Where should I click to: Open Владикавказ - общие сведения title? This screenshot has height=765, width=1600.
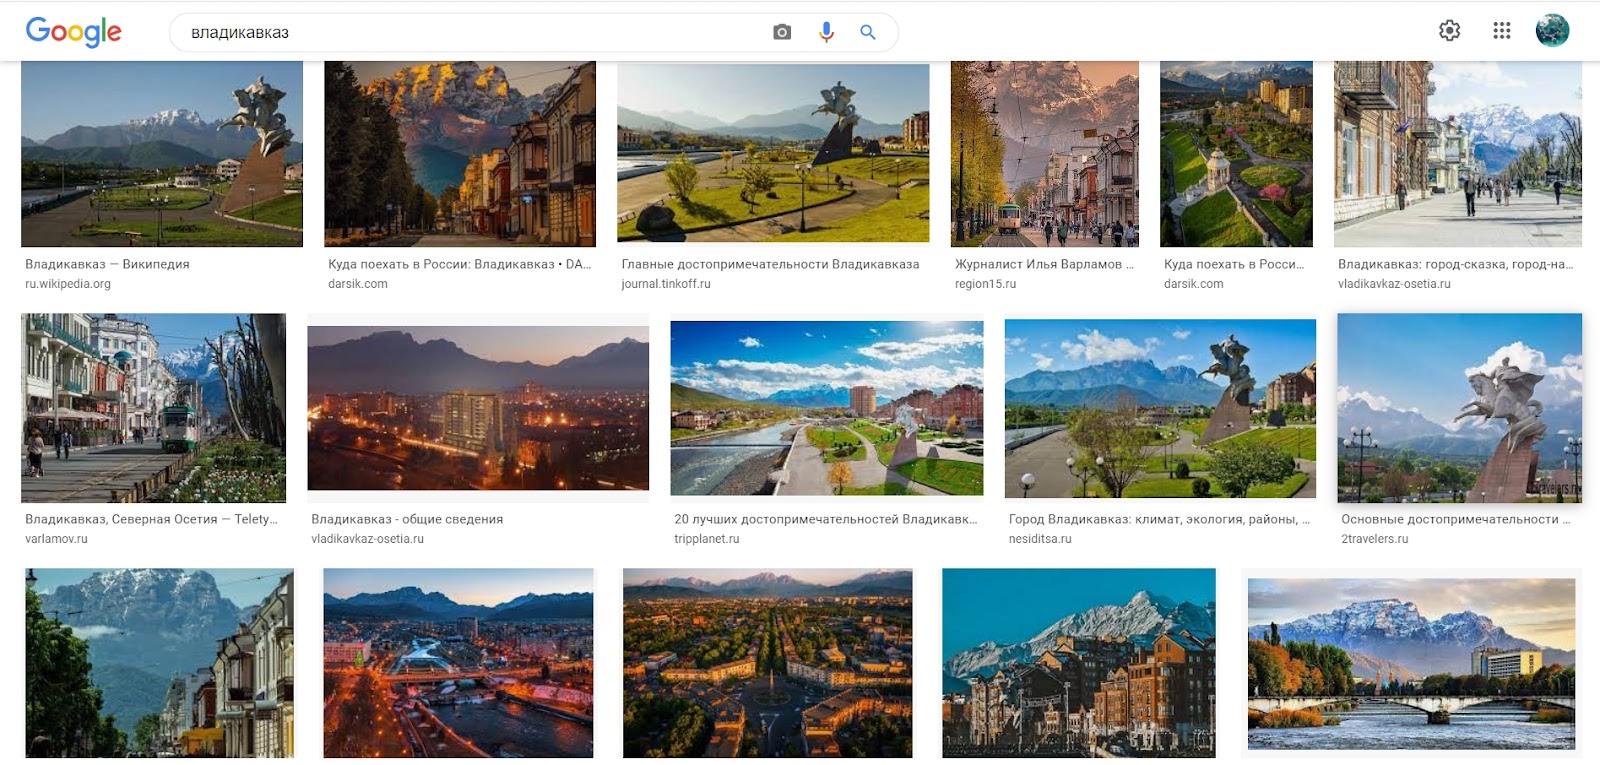click(x=407, y=519)
